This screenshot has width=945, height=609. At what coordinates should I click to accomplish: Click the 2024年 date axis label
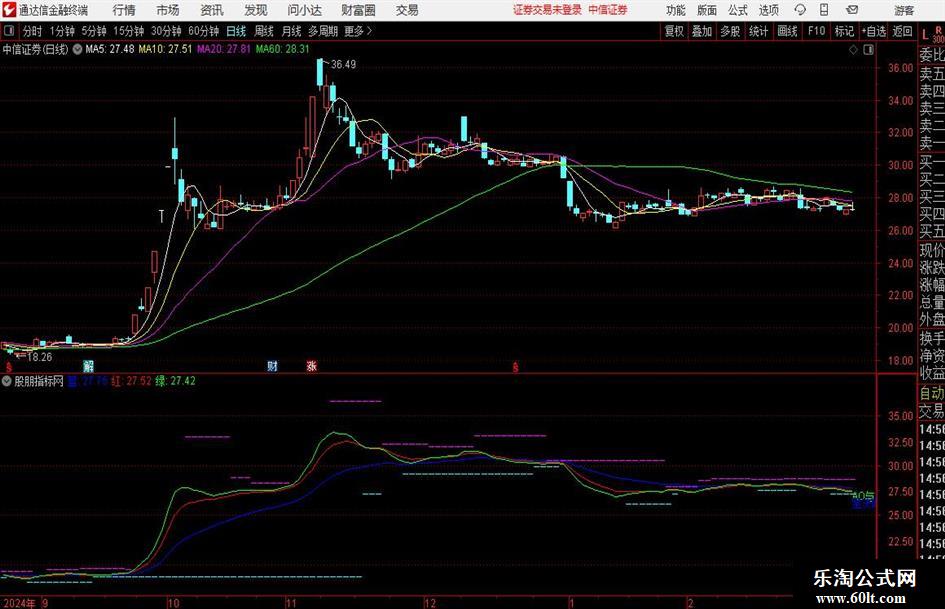tap(19, 603)
